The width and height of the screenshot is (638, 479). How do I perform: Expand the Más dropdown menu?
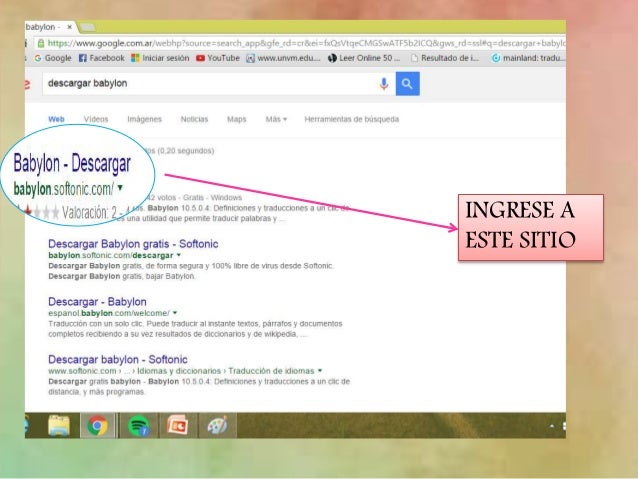coord(276,119)
